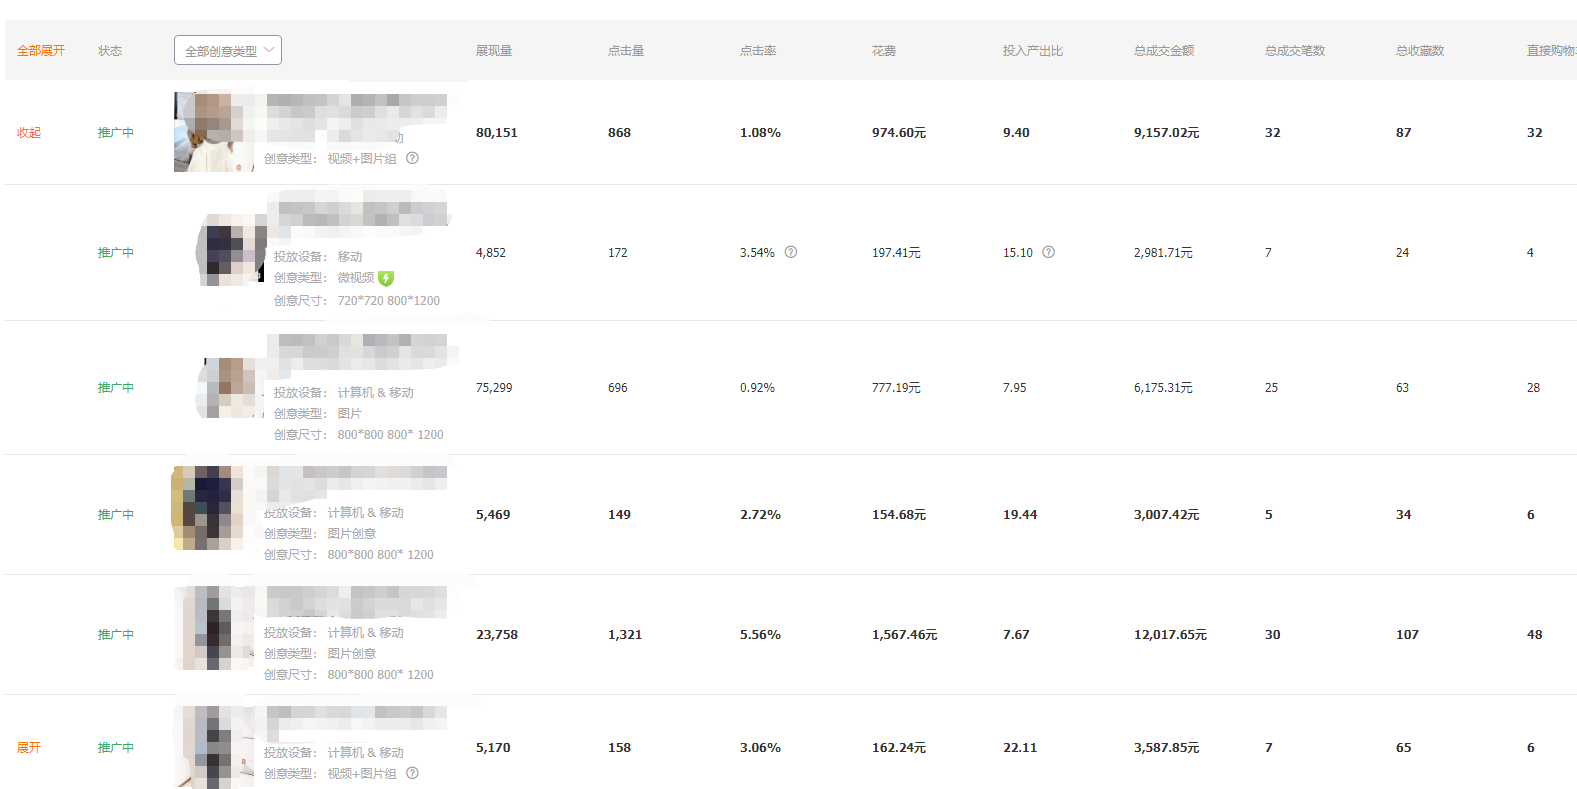Click help icon next to 15.10 ROI value

pos(1048,252)
